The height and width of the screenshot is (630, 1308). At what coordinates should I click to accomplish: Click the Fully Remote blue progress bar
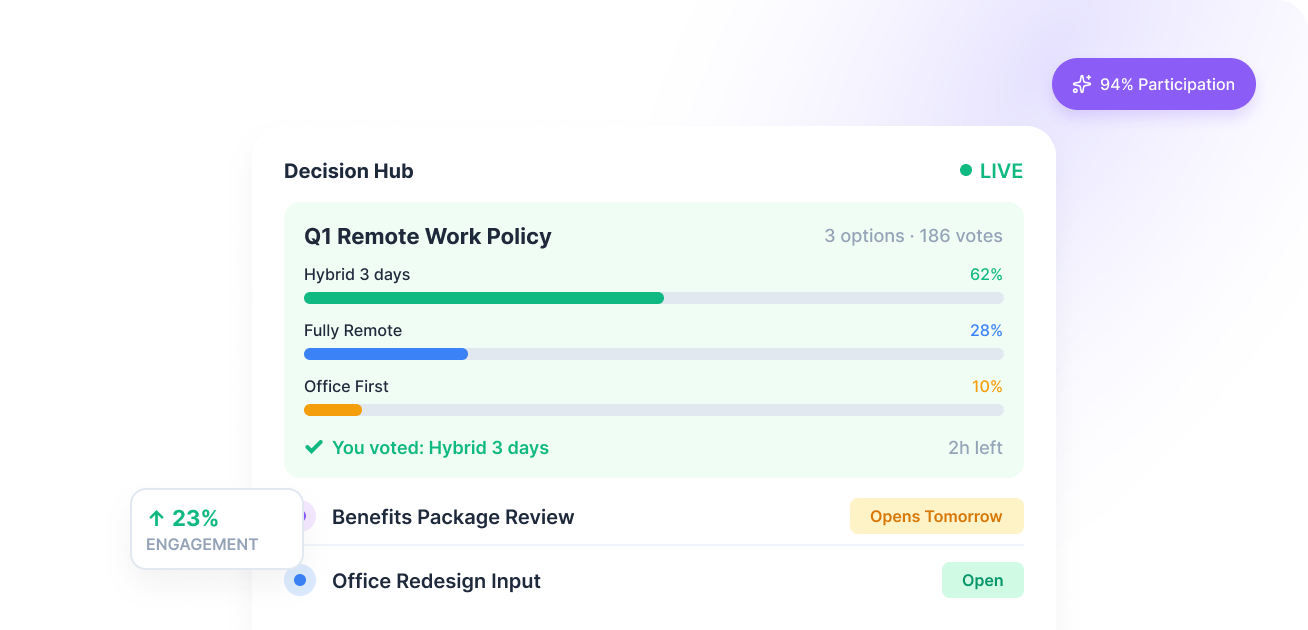[x=386, y=354]
